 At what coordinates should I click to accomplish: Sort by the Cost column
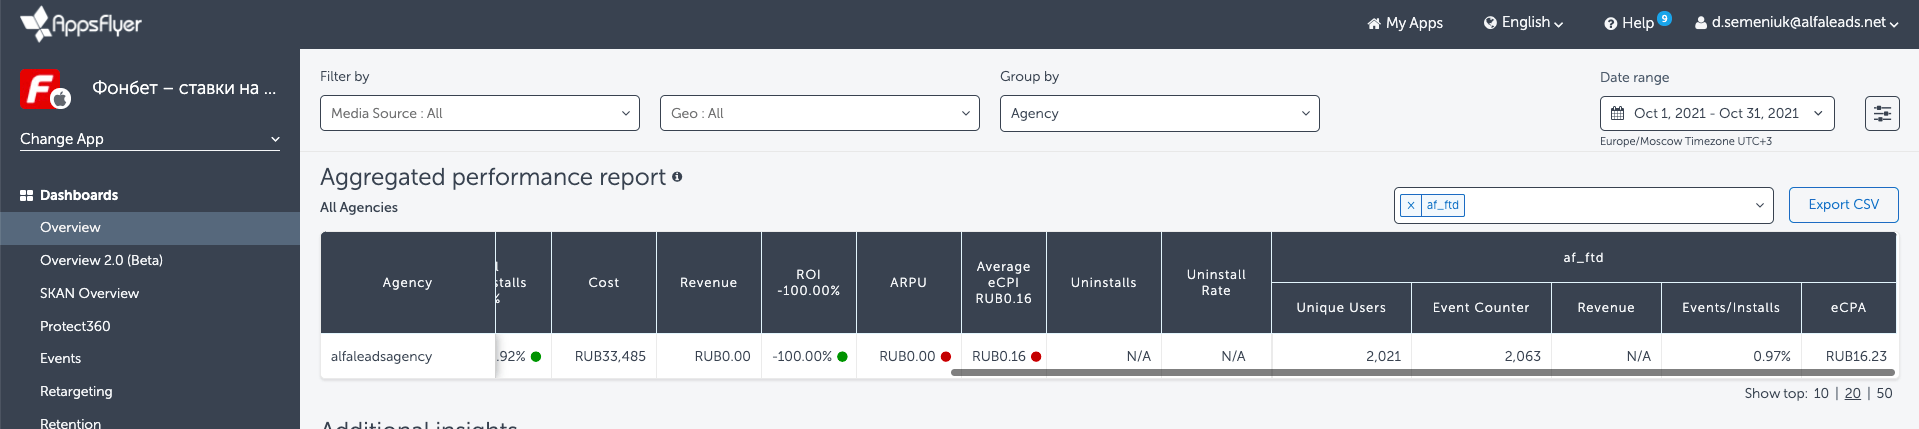tap(604, 283)
